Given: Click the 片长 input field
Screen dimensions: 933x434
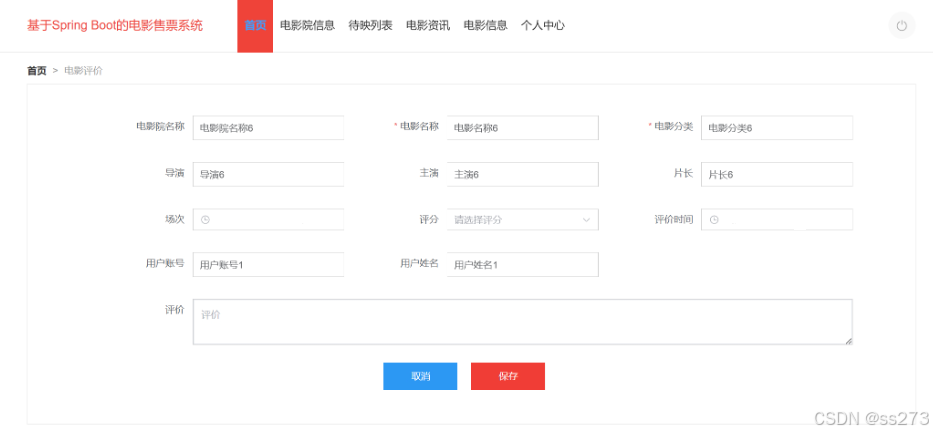Looking at the screenshot, I should coord(777,174).
